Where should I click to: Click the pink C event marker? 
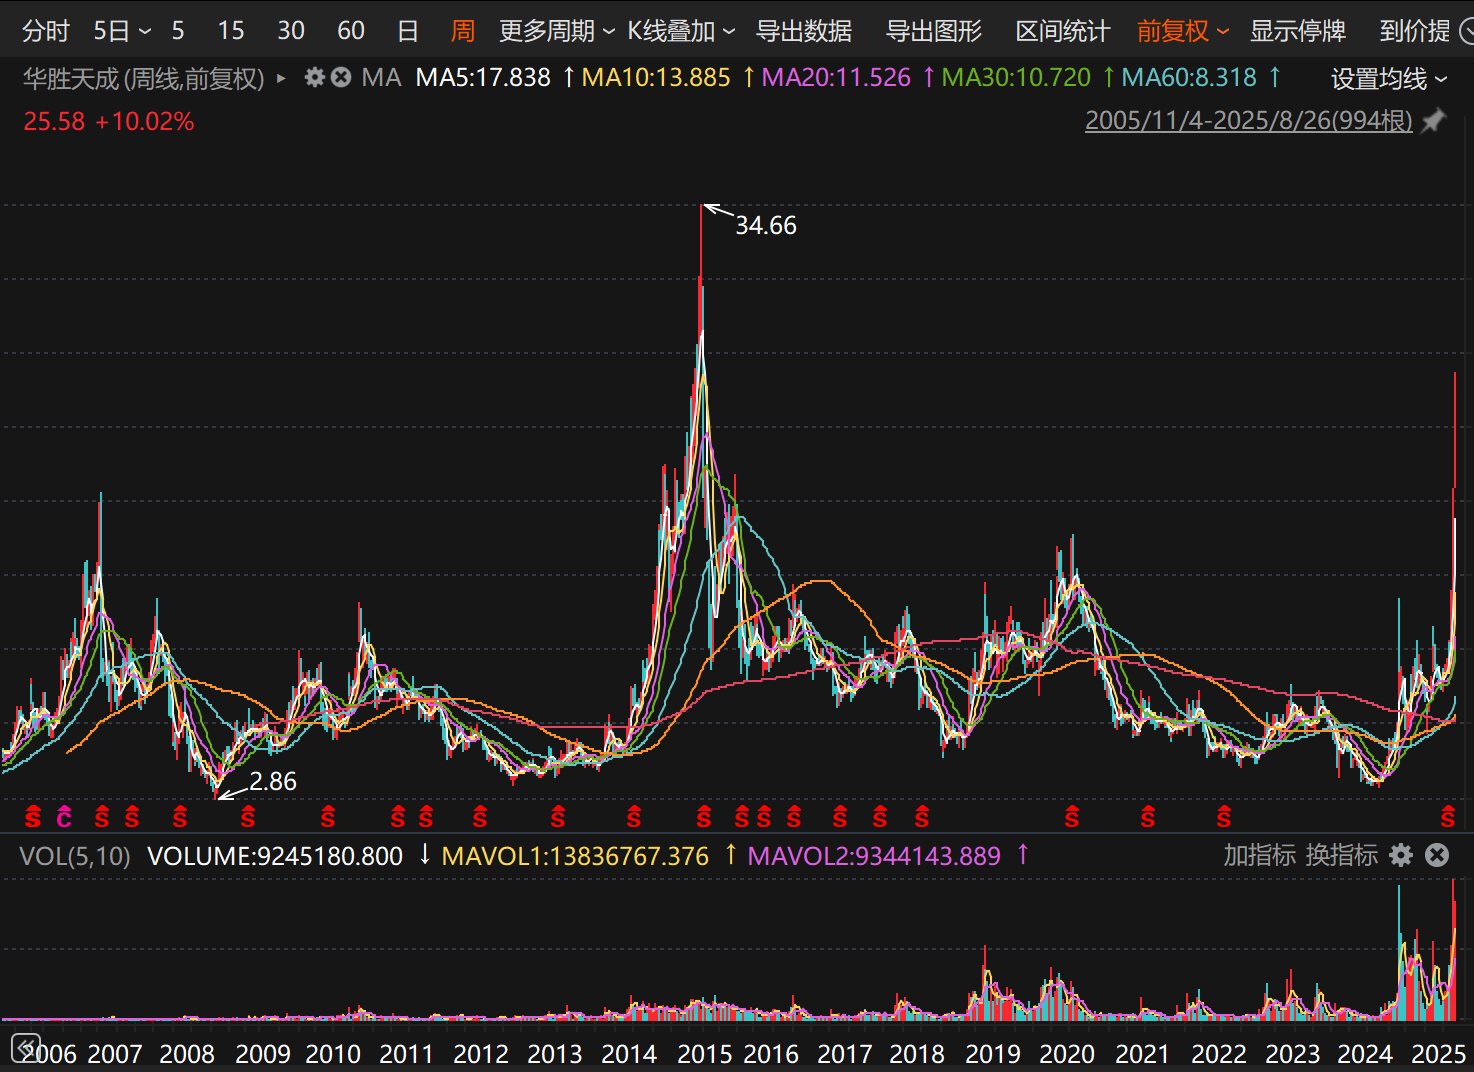tap(64, 818)
